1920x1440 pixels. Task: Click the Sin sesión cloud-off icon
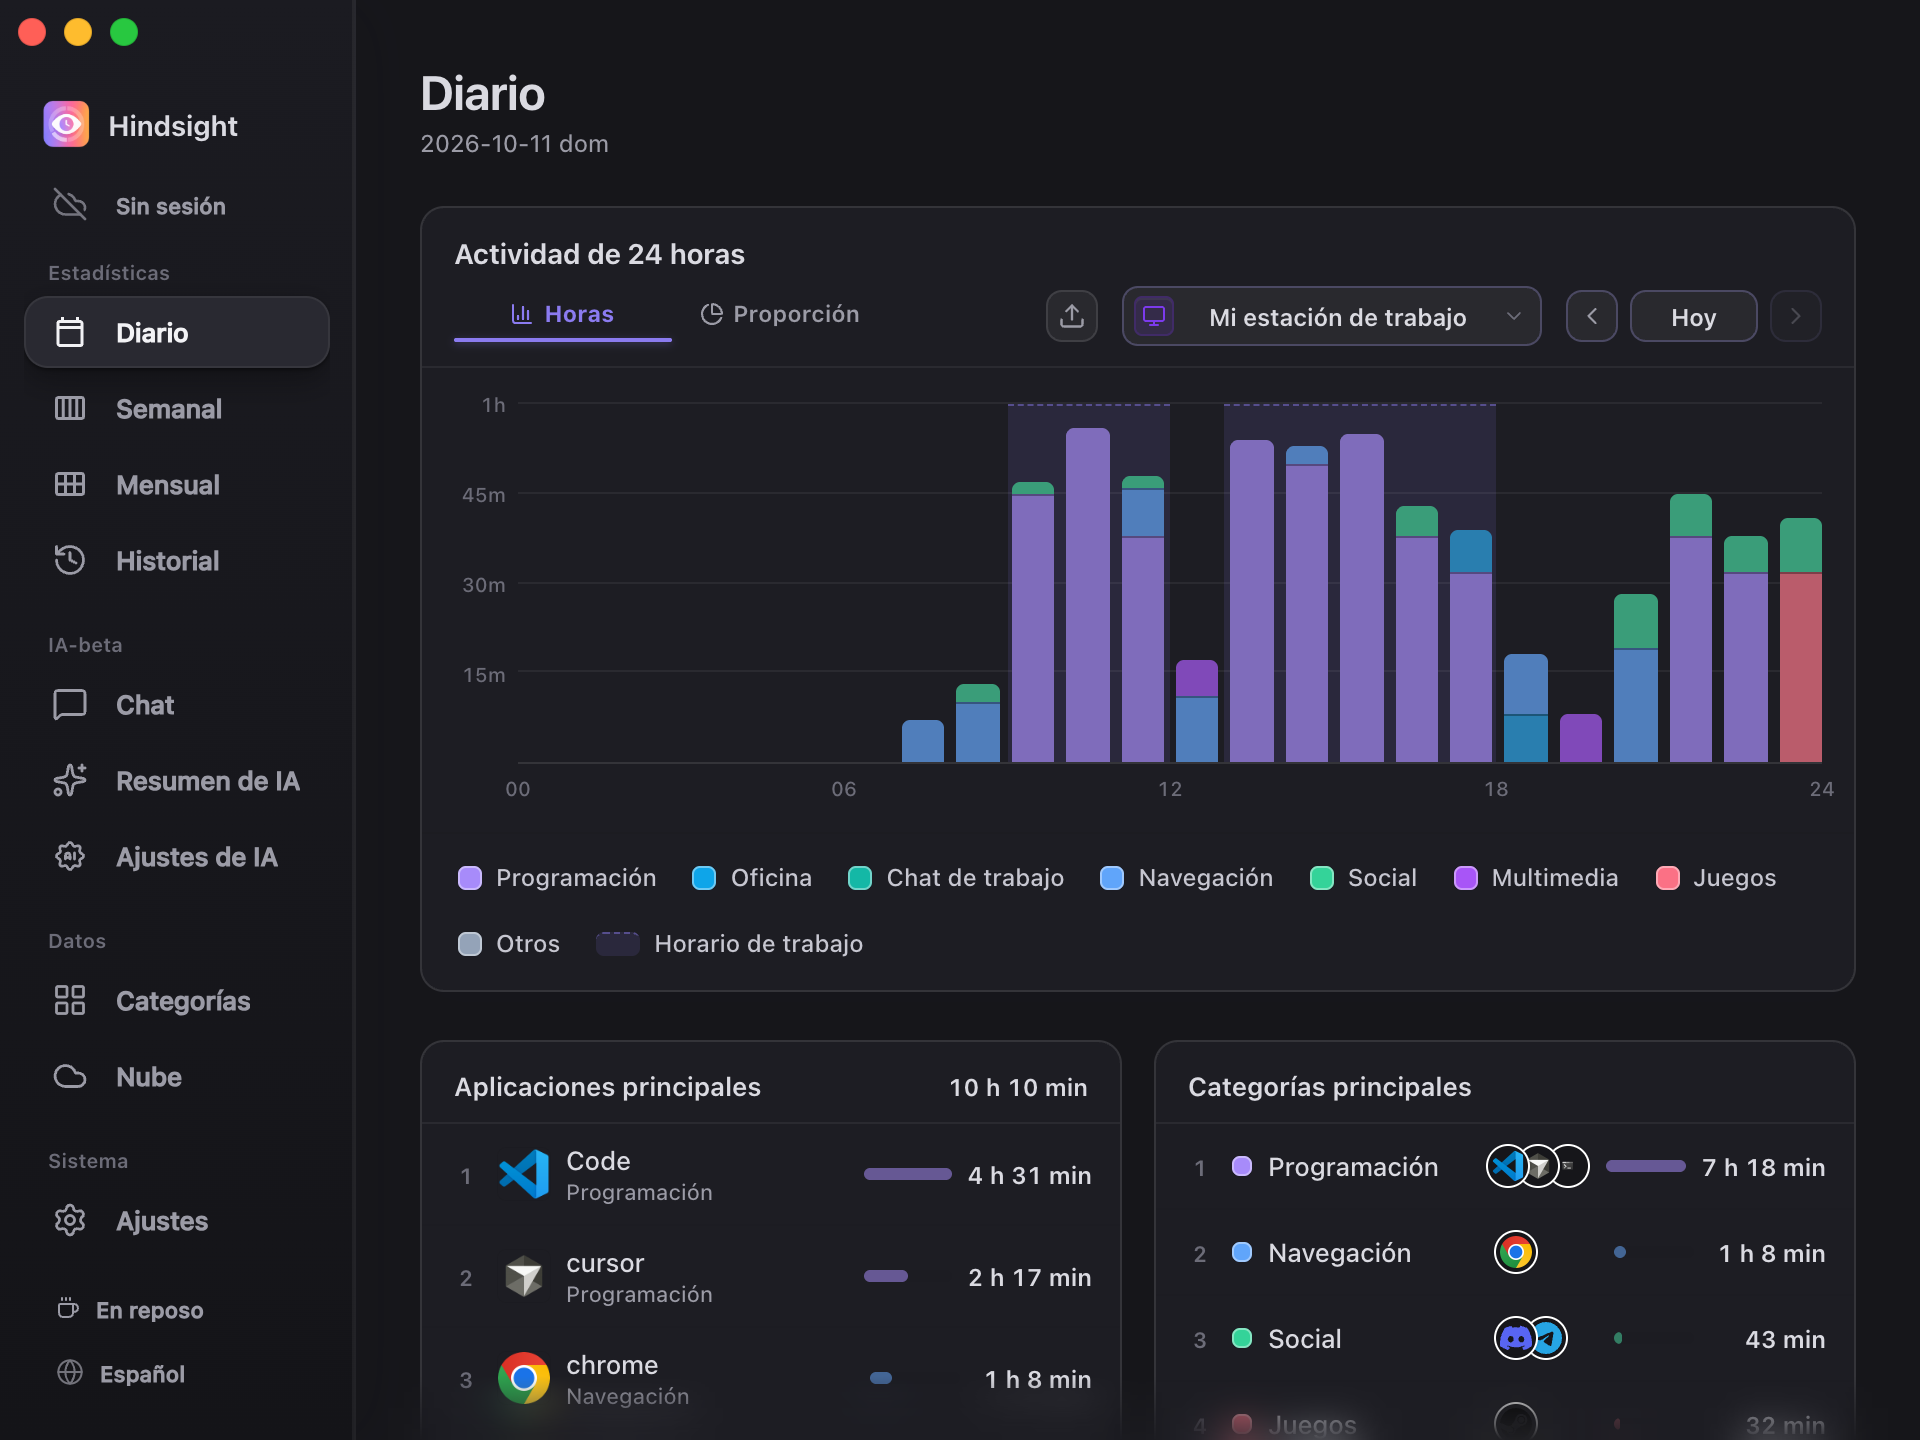(x=70, y=205)
